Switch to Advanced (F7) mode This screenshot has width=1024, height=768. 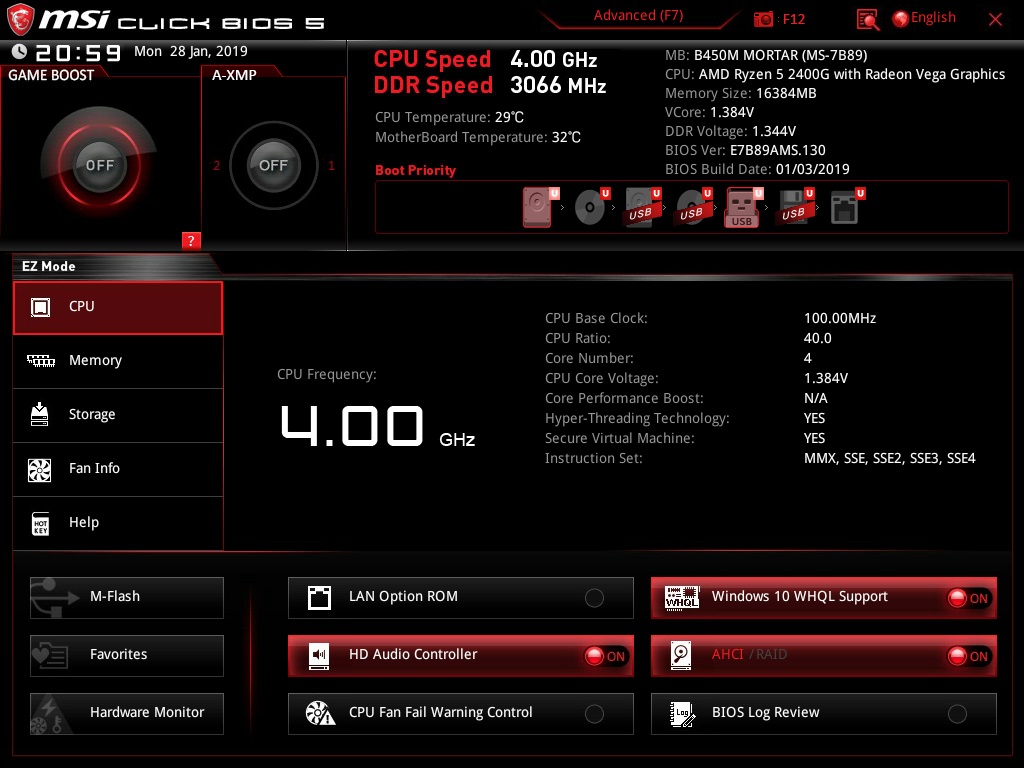638,16
